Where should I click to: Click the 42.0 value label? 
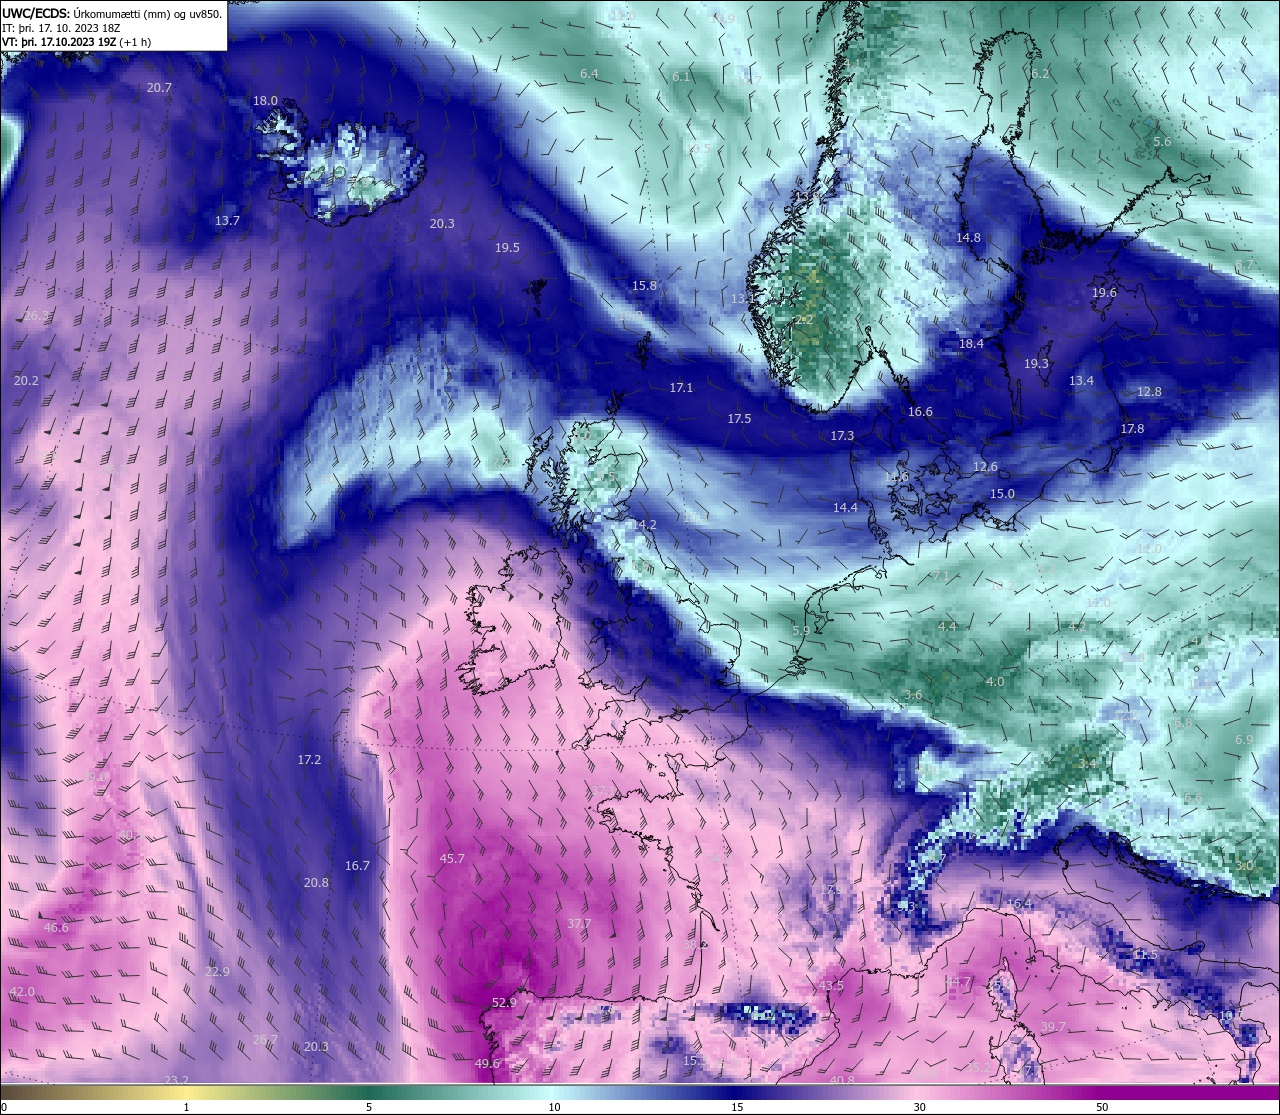[x=22, y=992]
